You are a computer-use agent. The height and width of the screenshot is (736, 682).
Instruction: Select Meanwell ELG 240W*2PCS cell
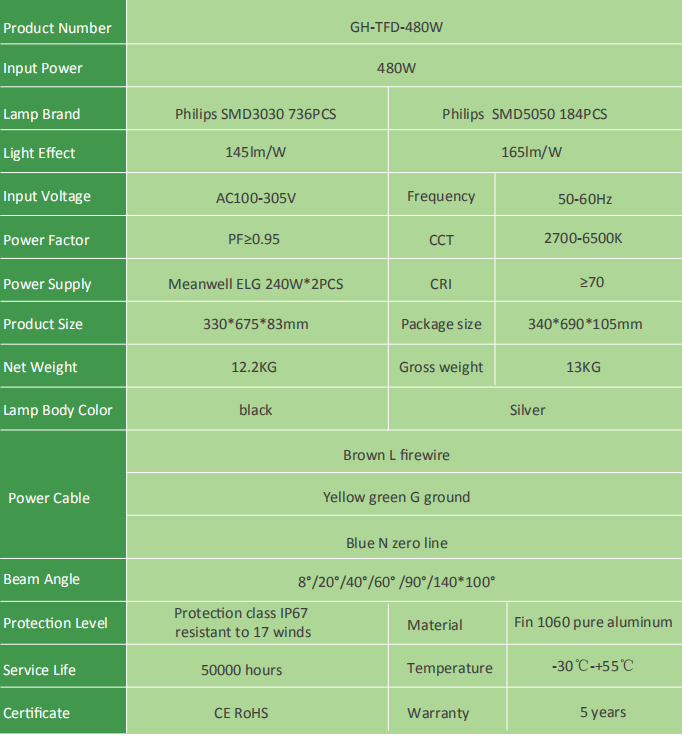[257, 281]
